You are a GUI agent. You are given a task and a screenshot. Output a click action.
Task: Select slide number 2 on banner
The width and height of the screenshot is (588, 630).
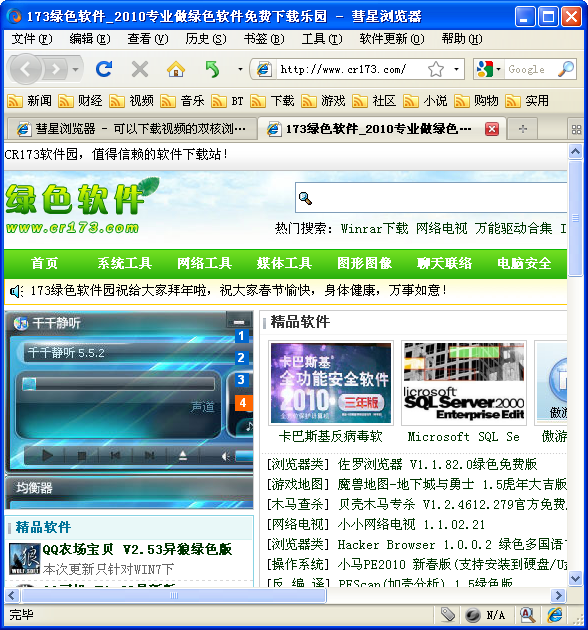[241, 358]
